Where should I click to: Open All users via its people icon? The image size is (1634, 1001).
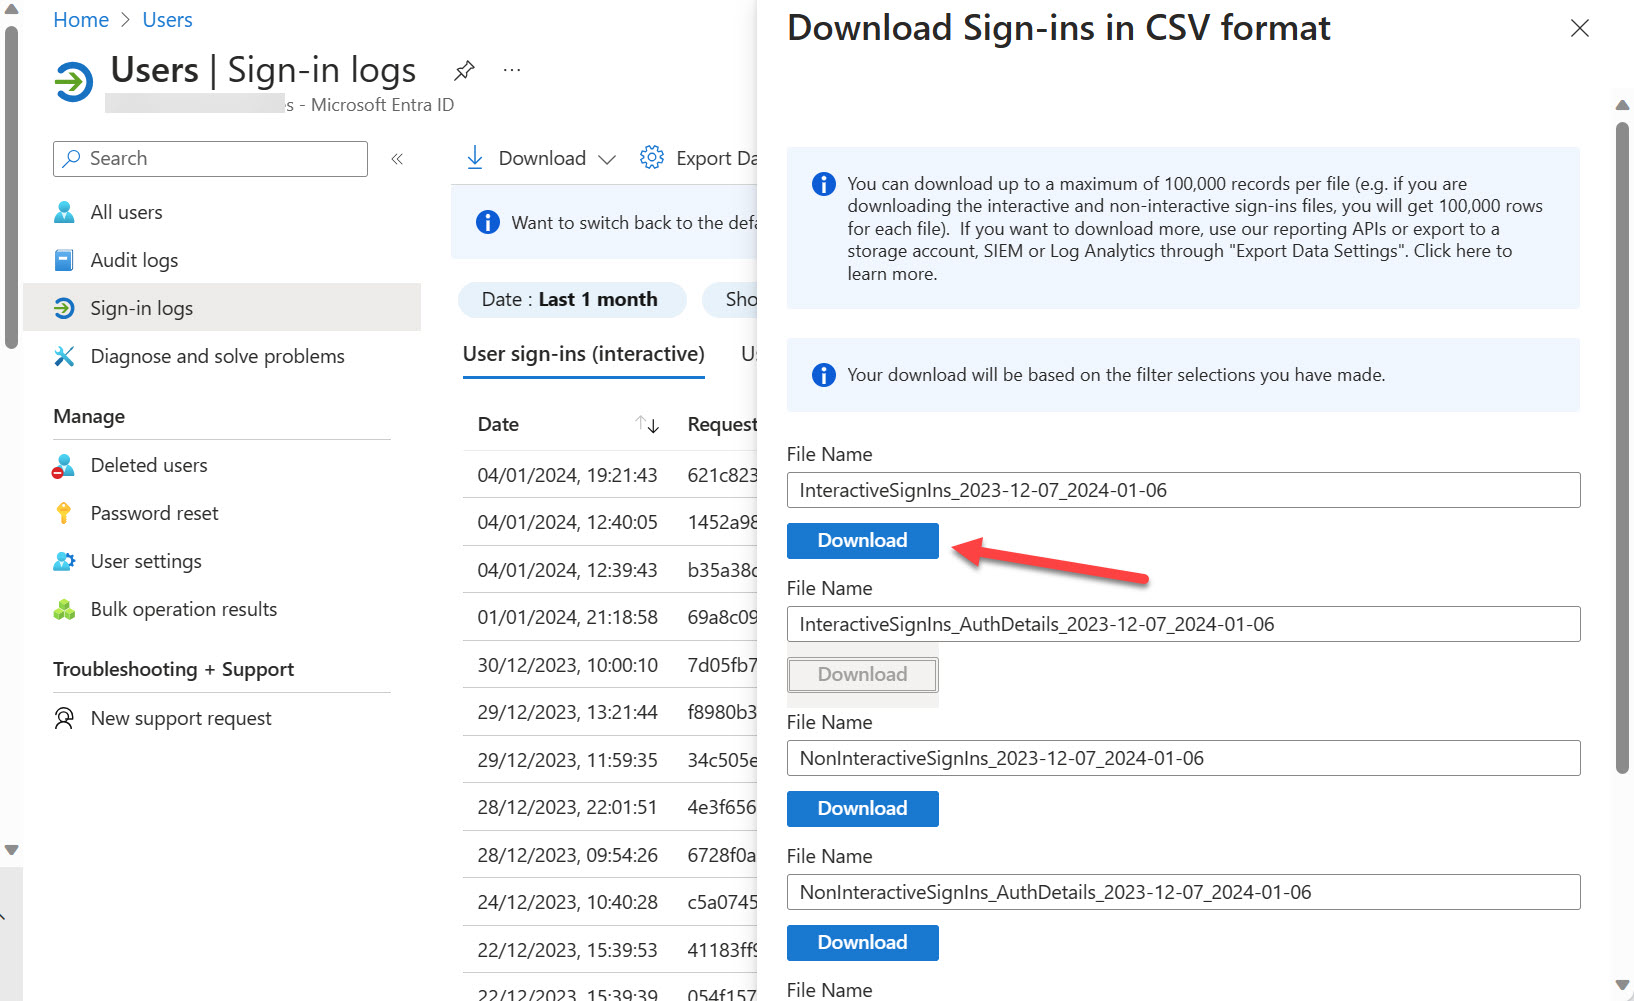64,212
